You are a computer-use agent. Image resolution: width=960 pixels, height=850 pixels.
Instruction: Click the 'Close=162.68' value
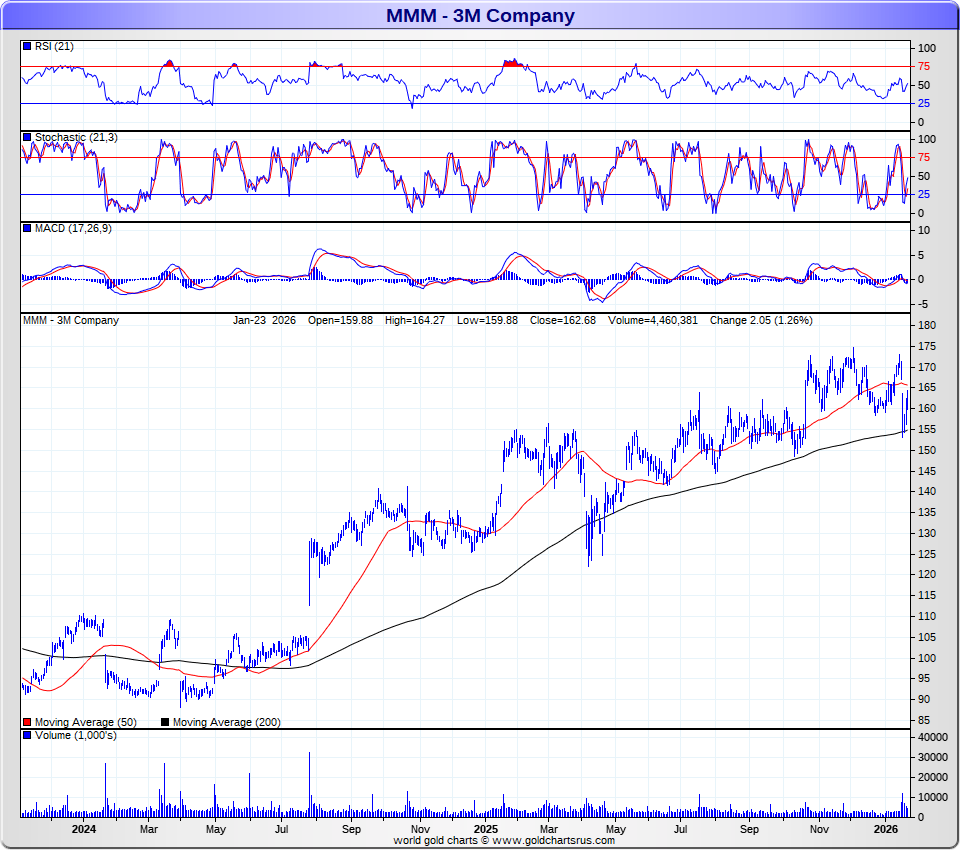[x=563, y=320]
